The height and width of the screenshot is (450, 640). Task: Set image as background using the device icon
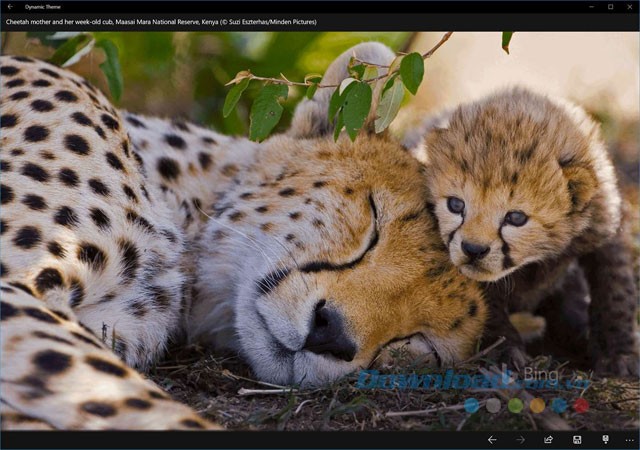pyautogui.click(x=605, y=439)
